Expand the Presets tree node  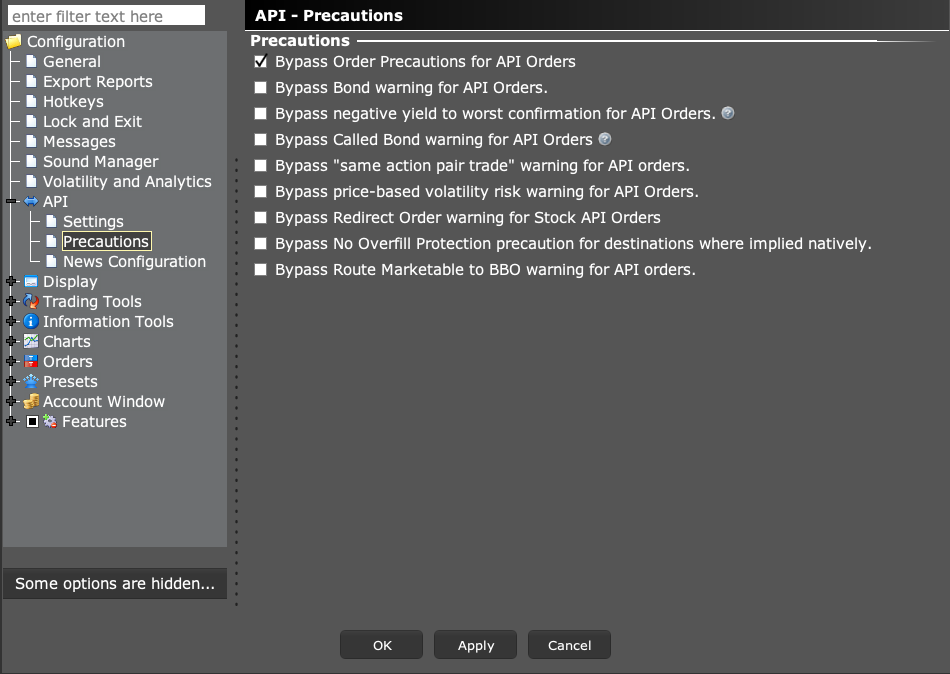pos(12,381)
